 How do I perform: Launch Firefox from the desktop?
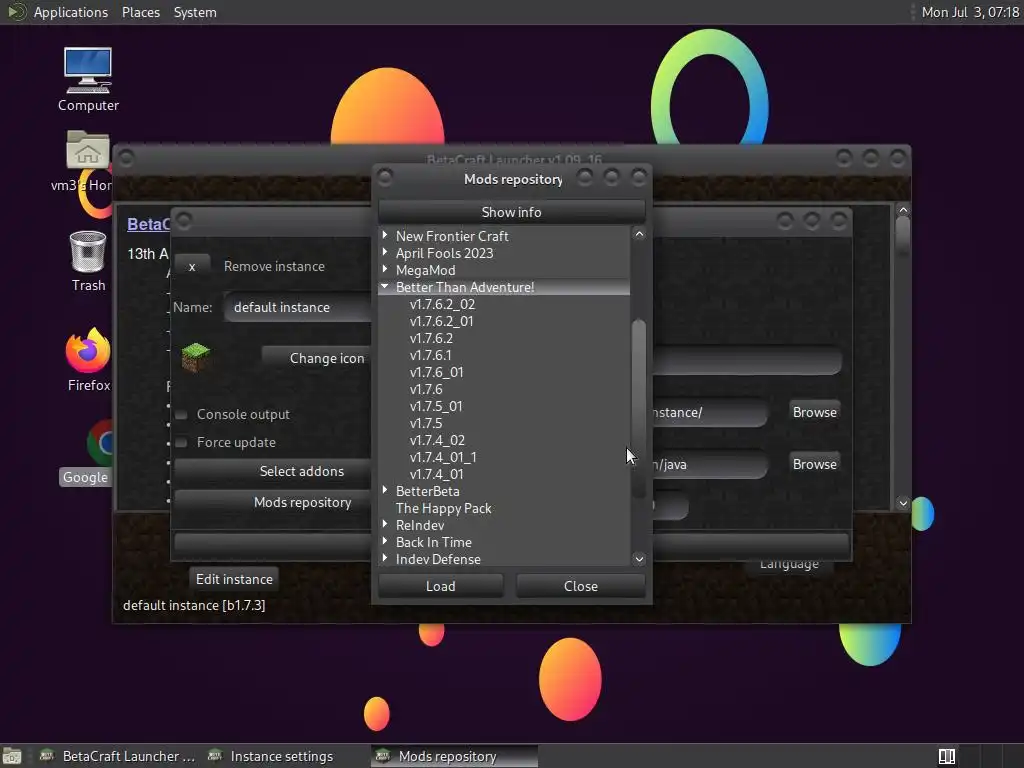88,360
